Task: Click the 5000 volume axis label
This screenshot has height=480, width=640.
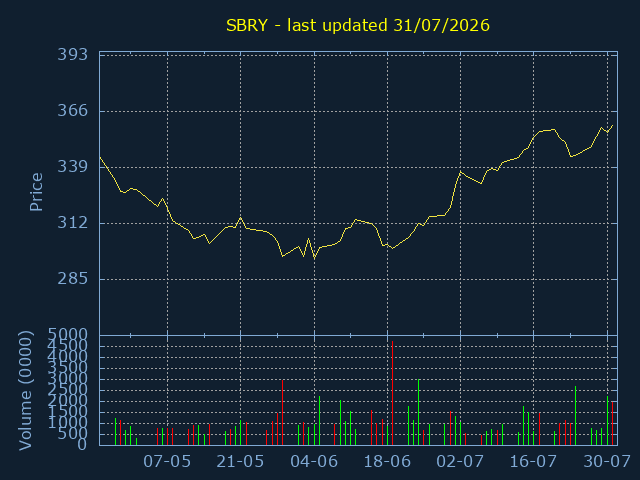Action: pyautogui.click(x=68, y=335)
